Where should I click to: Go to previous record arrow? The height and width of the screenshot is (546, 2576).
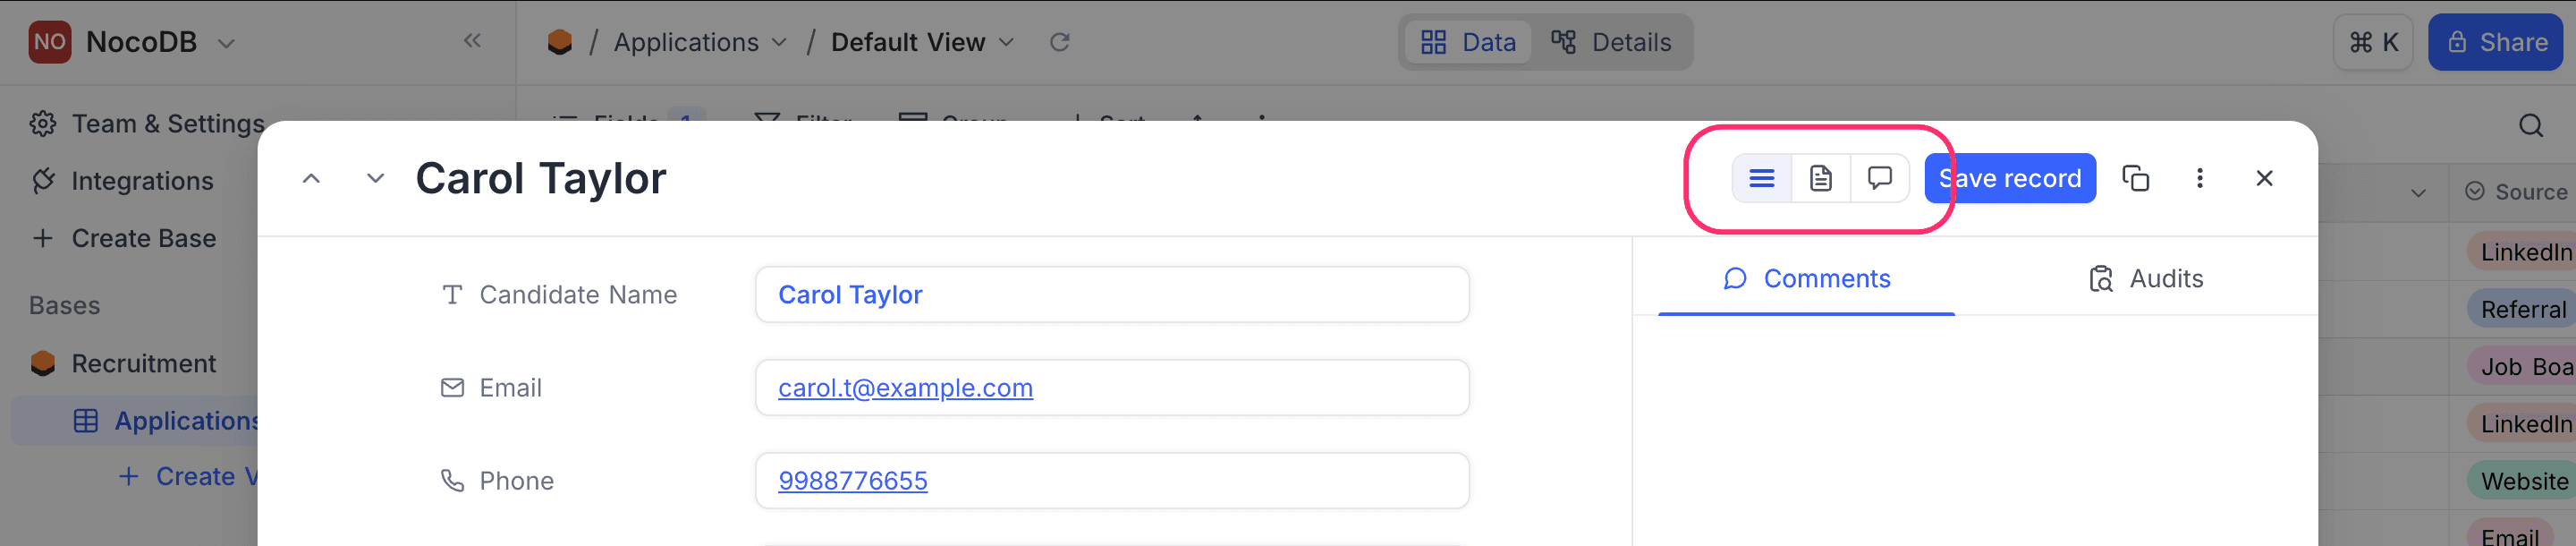pos(311,179)
